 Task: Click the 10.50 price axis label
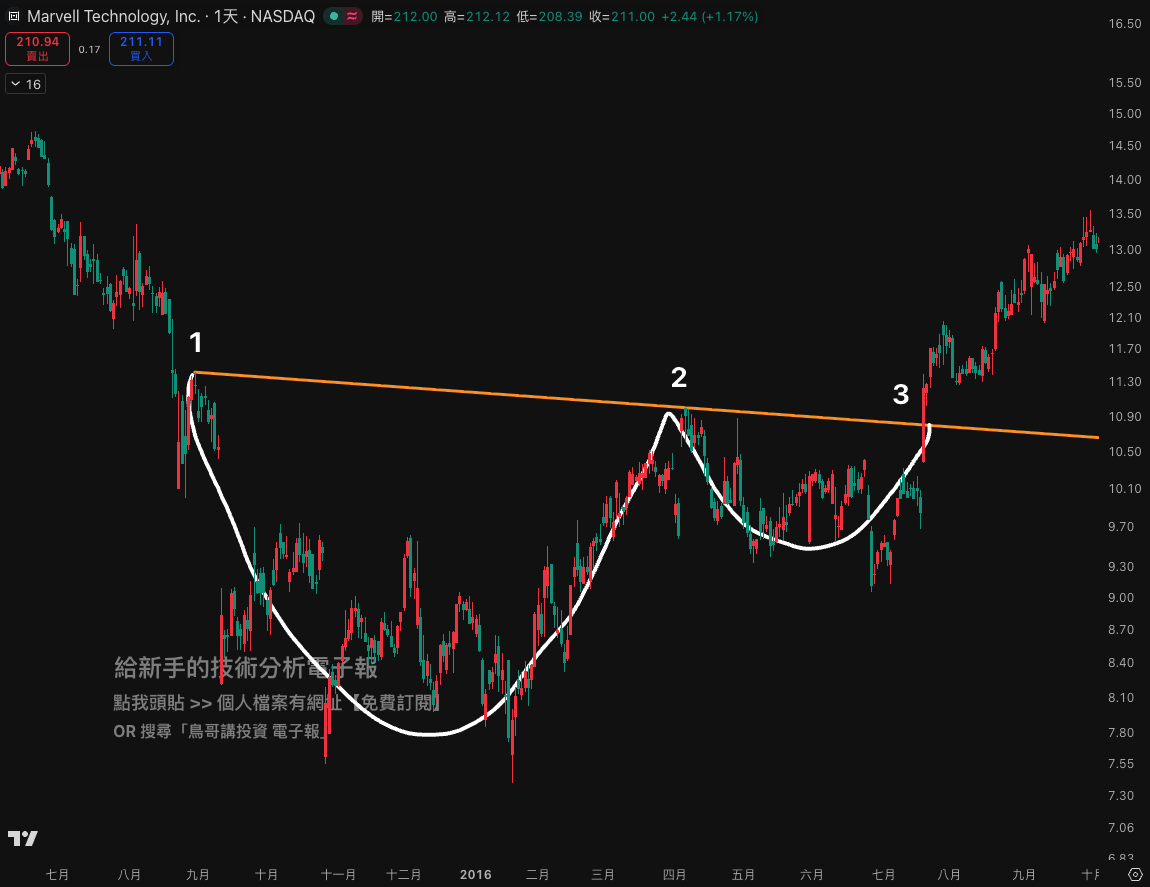pos(1124,452)
